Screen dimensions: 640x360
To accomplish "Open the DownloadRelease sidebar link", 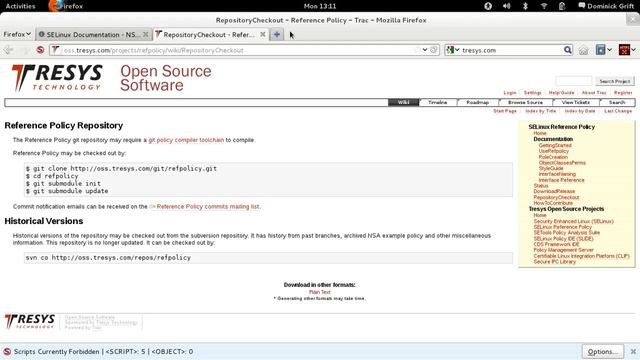I will pos(554,191).
